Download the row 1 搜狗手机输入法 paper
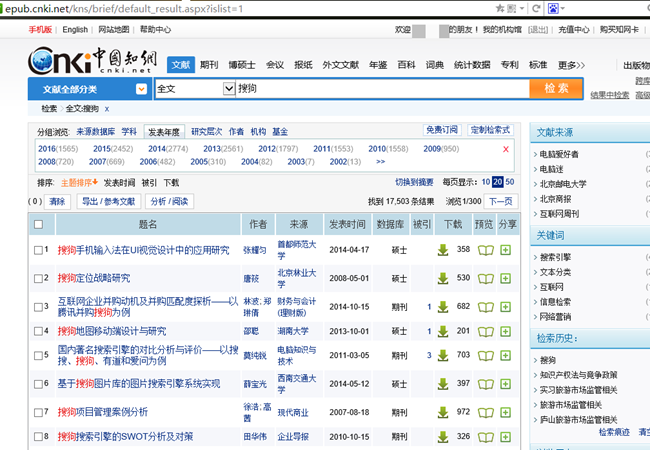Viewport: 650px width, 450px height. (x=443, y=250)
